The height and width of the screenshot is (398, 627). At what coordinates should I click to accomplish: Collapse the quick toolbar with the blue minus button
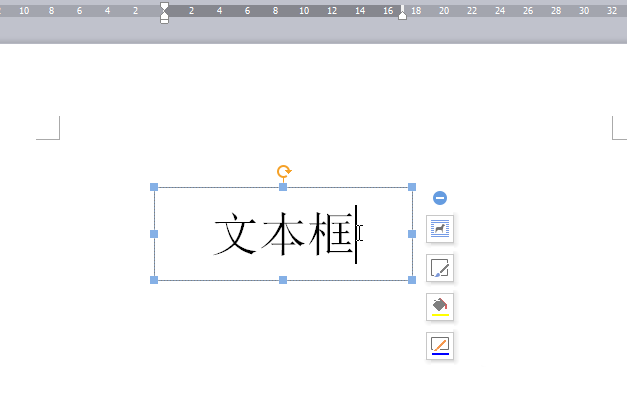(440, 198)
